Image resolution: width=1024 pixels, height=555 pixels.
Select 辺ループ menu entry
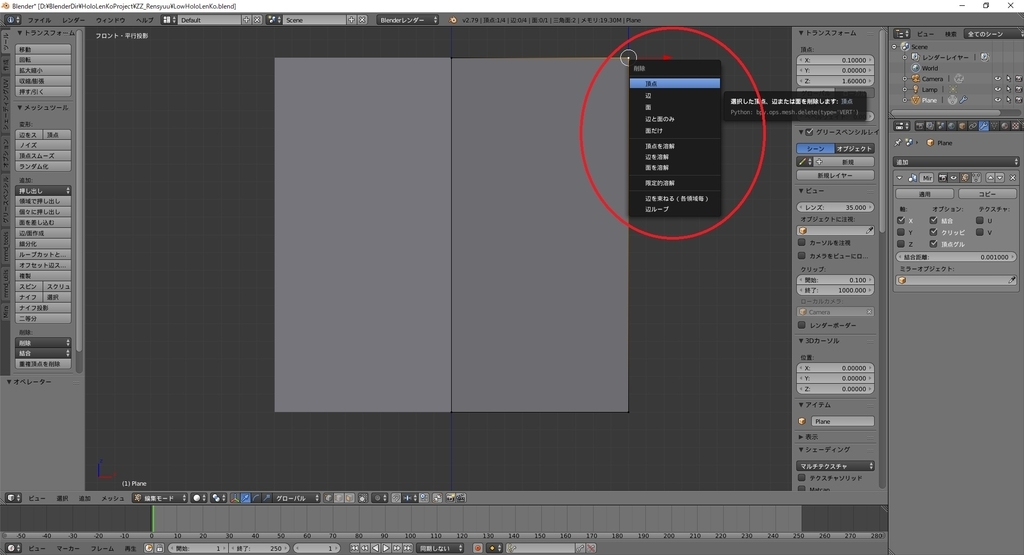pyautogui.click(x=675, y=209)
